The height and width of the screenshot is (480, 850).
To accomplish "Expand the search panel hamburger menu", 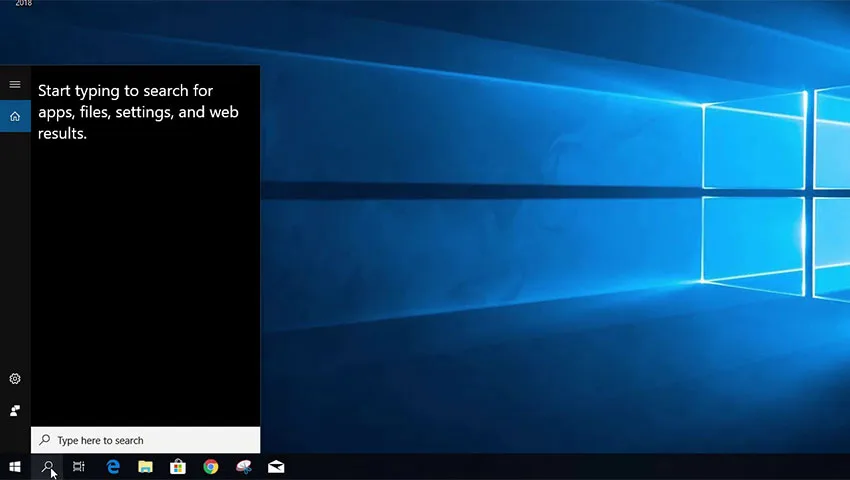I will (15, 84).
